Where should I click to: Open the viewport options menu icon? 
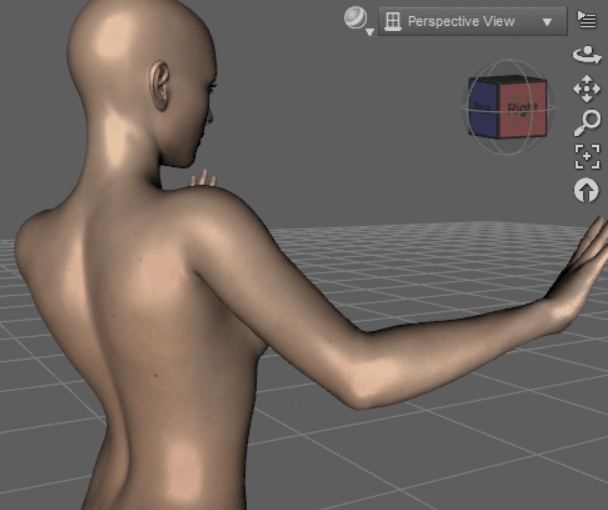(x=587, y=19)
